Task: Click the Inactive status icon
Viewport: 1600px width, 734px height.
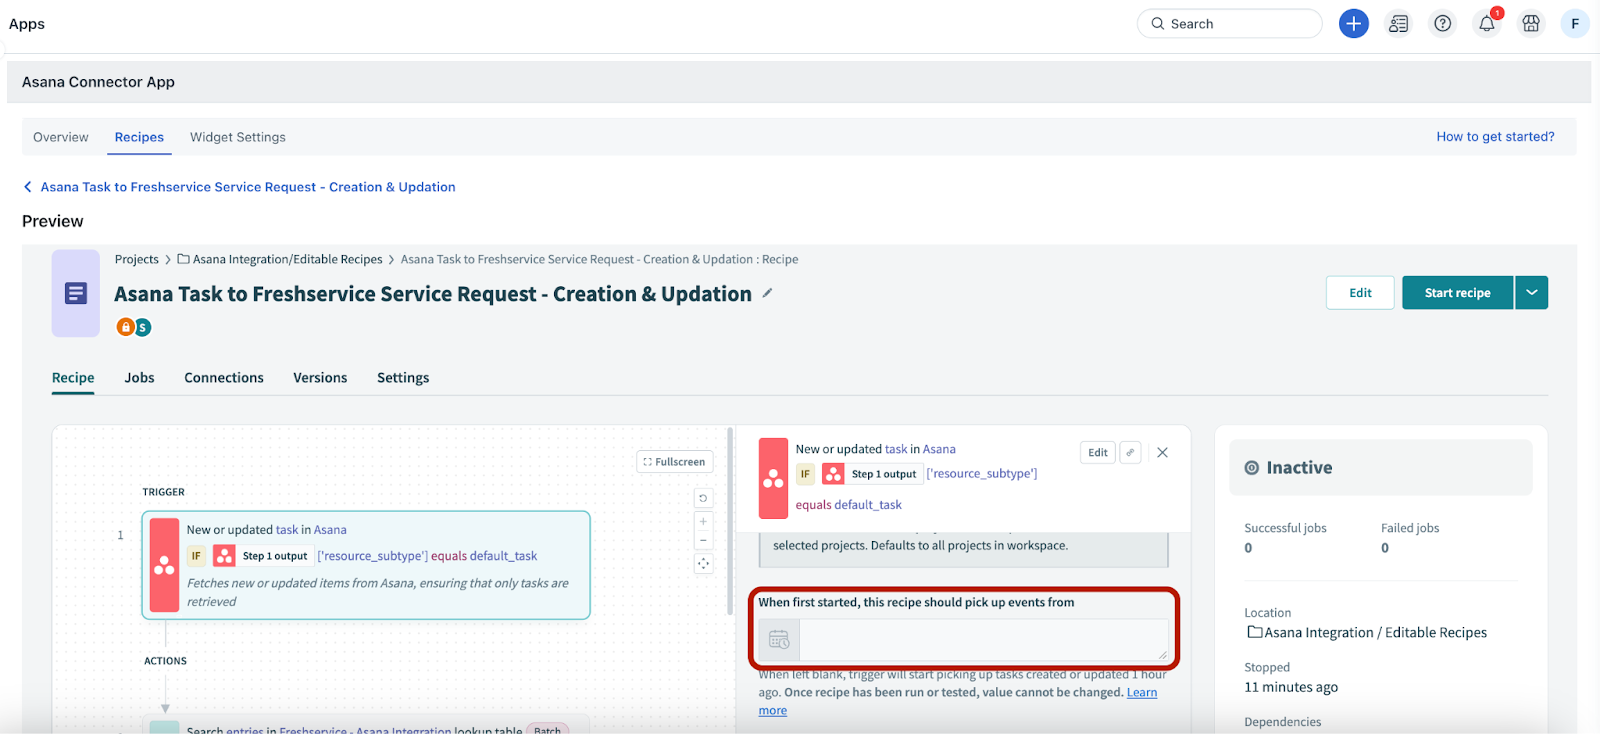Action: (x=1251, y=468)
